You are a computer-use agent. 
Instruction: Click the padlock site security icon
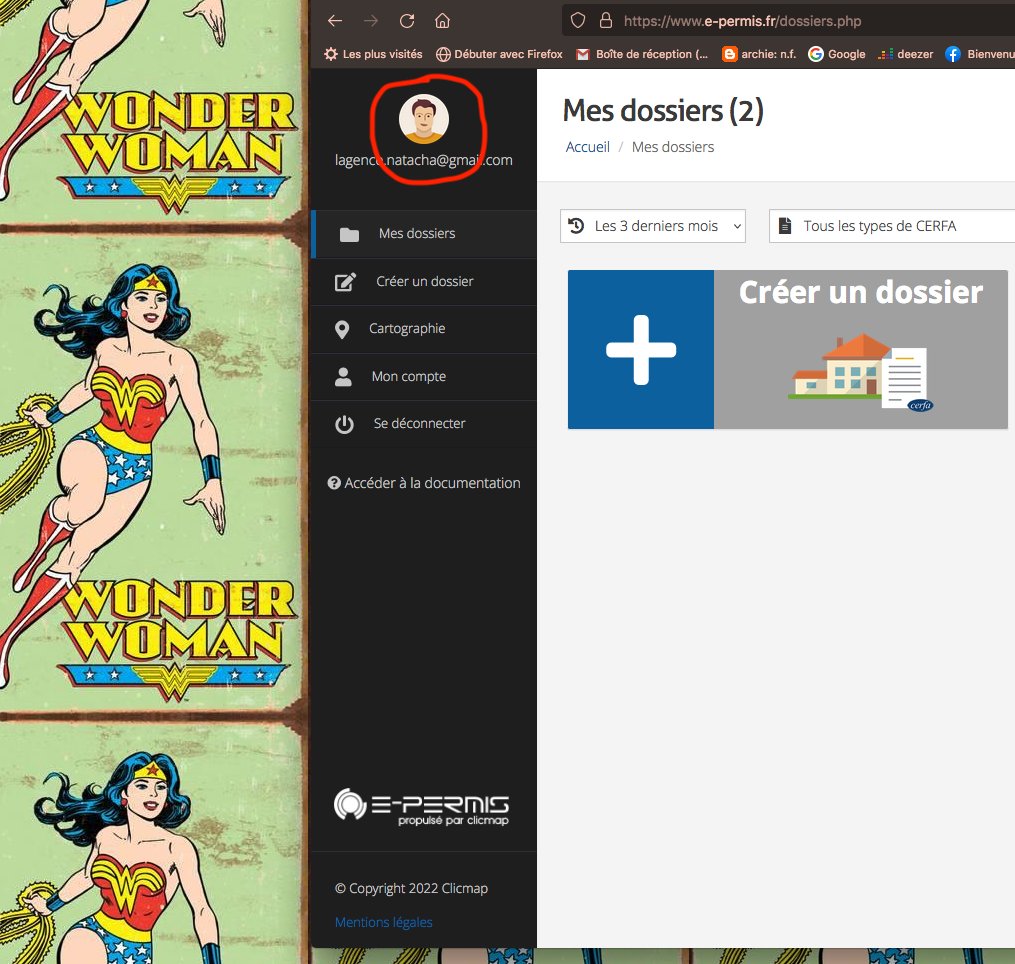click(x=606, y=21)
